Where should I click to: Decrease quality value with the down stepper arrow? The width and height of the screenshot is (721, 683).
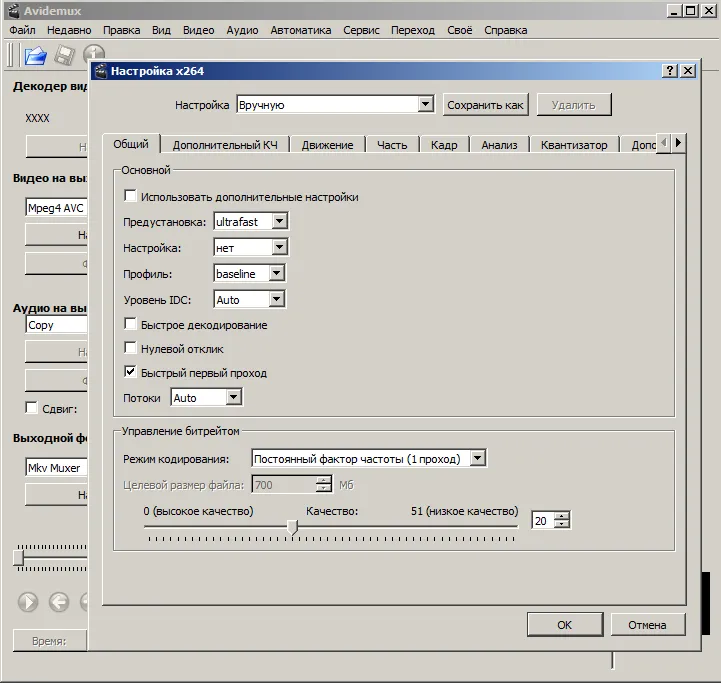coord(562,525)
